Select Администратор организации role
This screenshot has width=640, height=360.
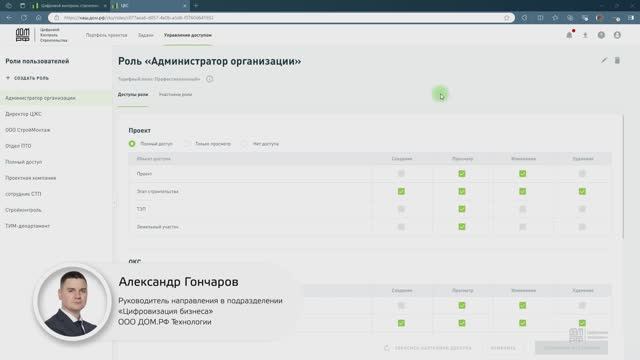click(x=56, y=98)
